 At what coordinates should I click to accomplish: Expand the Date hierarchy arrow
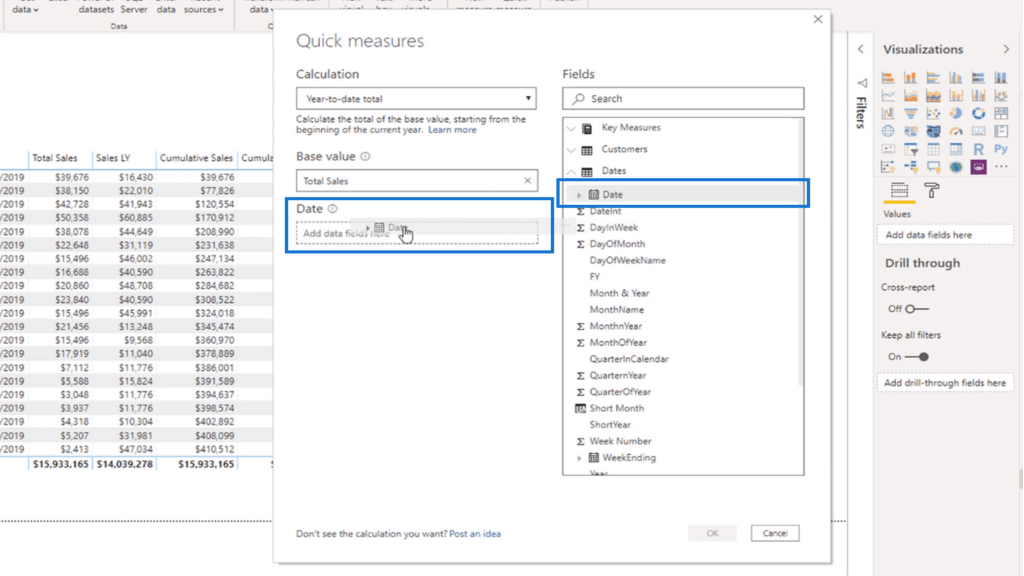click(x=579, y=195)
